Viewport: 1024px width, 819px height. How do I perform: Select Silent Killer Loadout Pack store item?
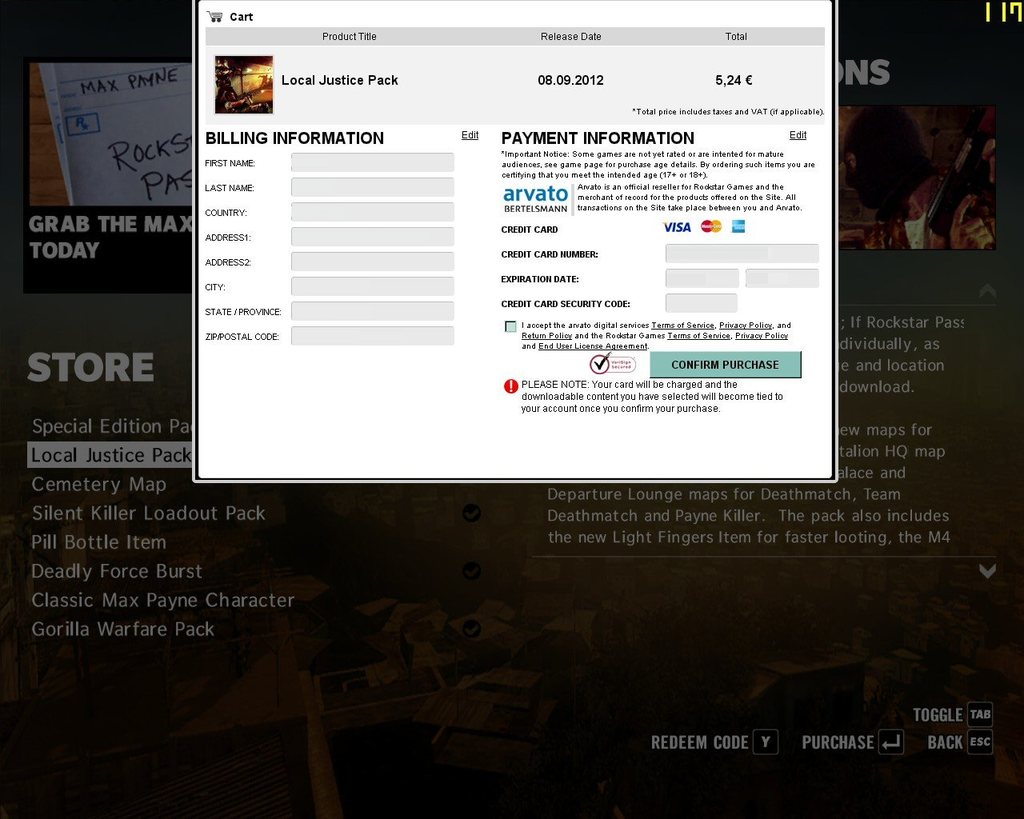148,513
